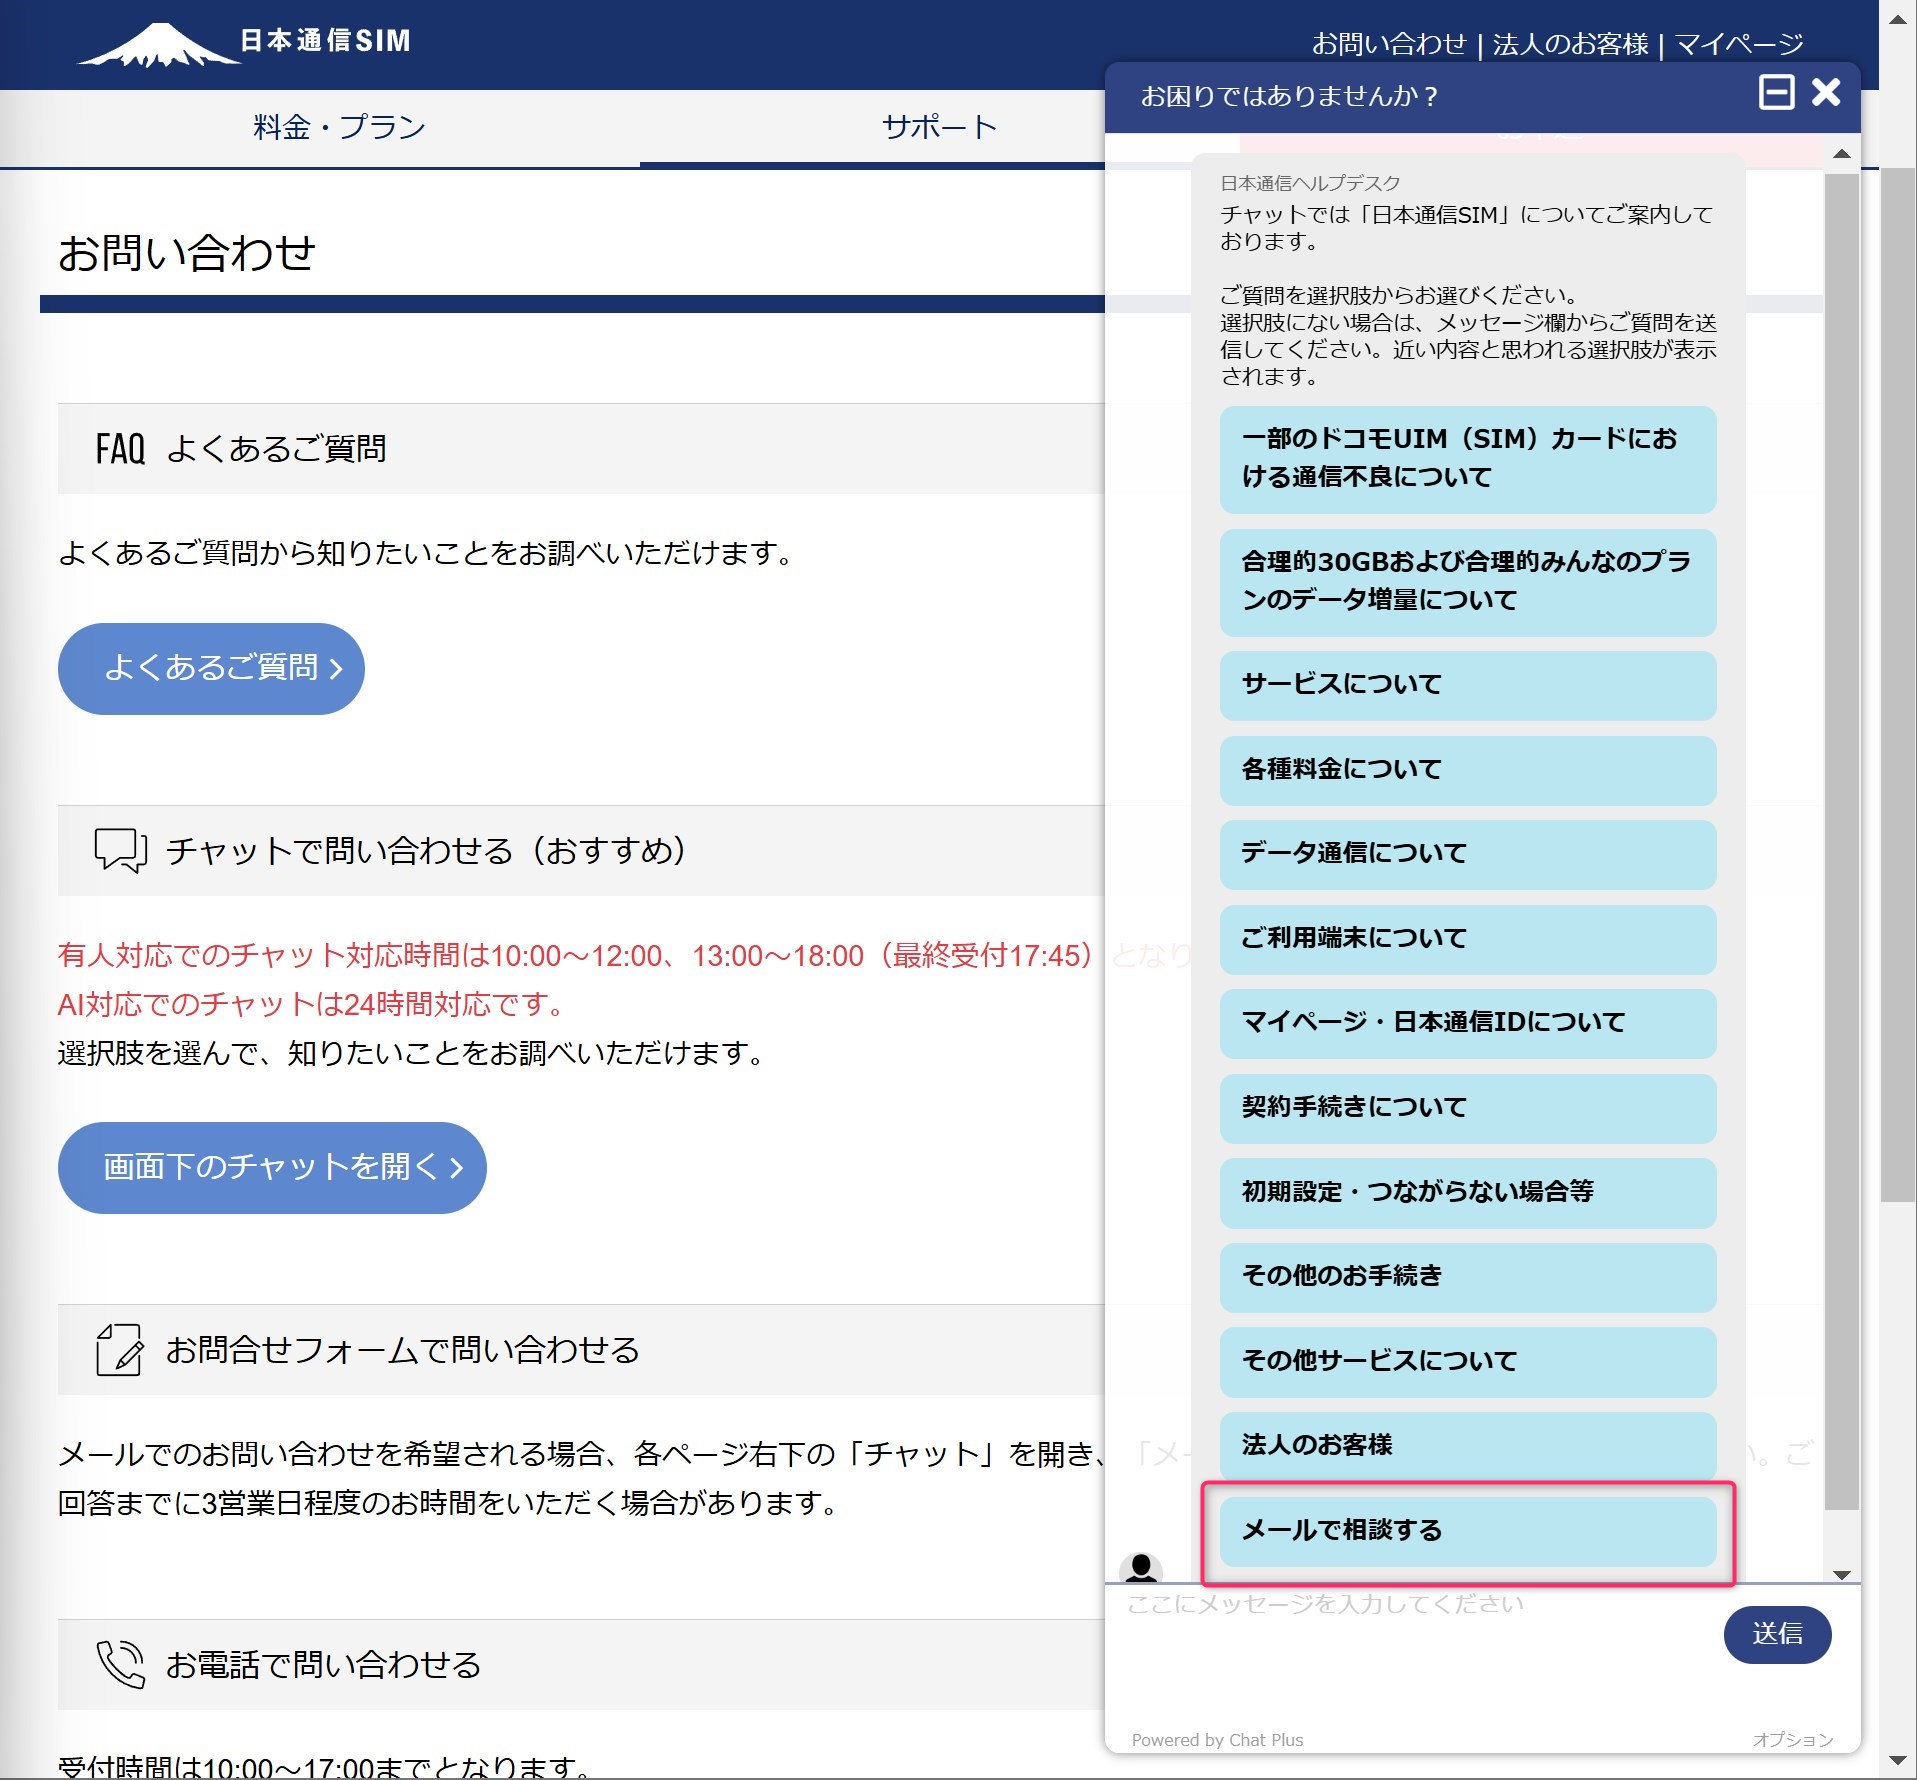Open the お問い合わせ header link

(1388, 44)
